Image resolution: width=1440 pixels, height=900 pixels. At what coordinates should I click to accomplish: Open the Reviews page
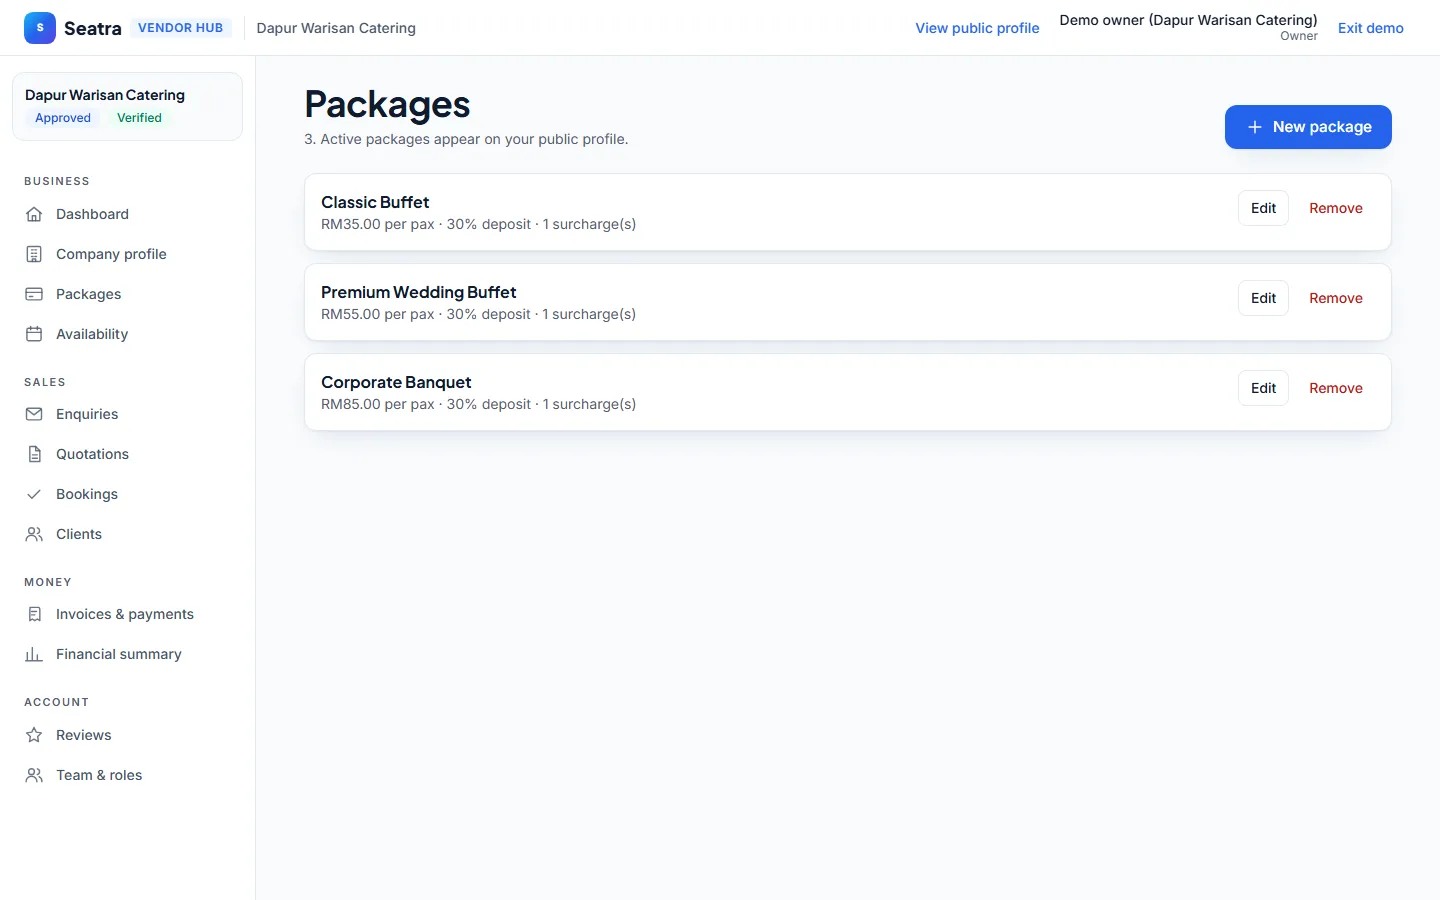click(x=127, y=735)
